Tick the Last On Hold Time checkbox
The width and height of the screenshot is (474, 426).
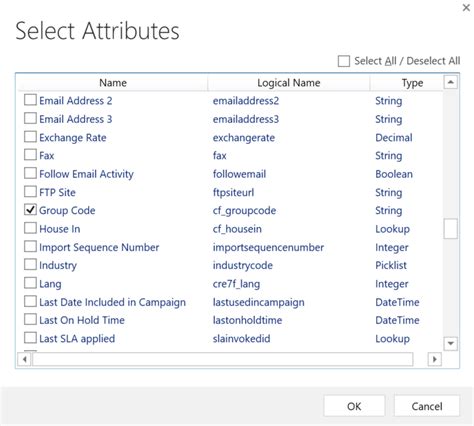30,319
